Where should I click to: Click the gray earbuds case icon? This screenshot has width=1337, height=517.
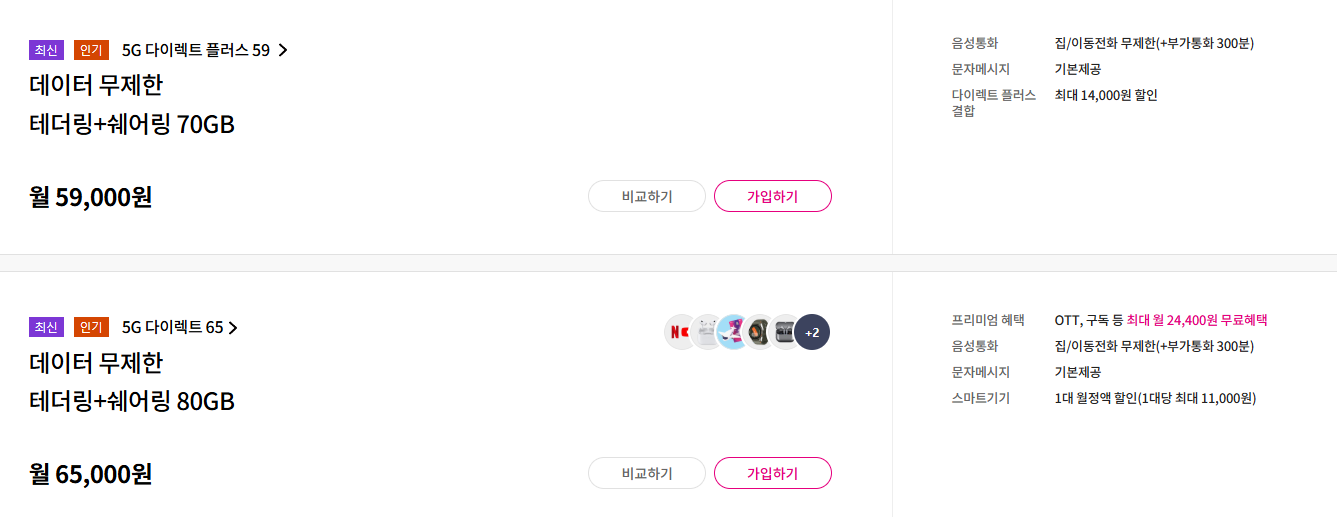tap(785, 332)
